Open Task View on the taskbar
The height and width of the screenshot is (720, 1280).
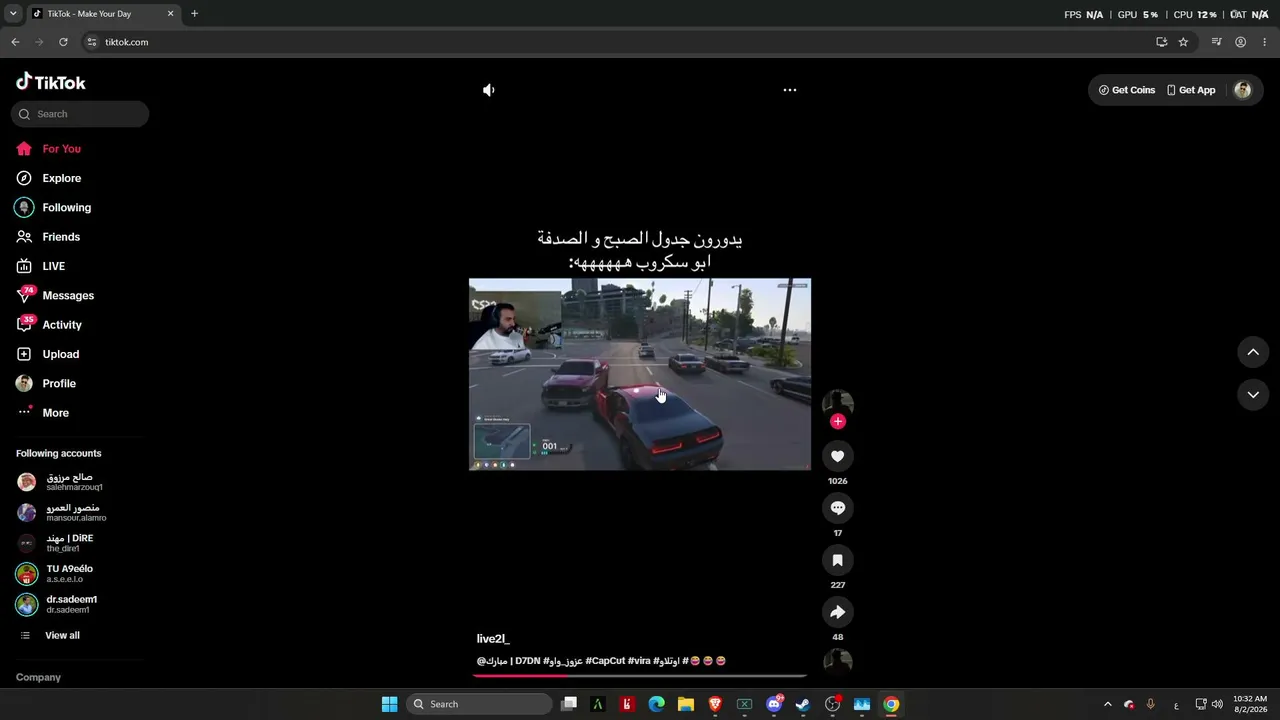[x=569, y=704]
